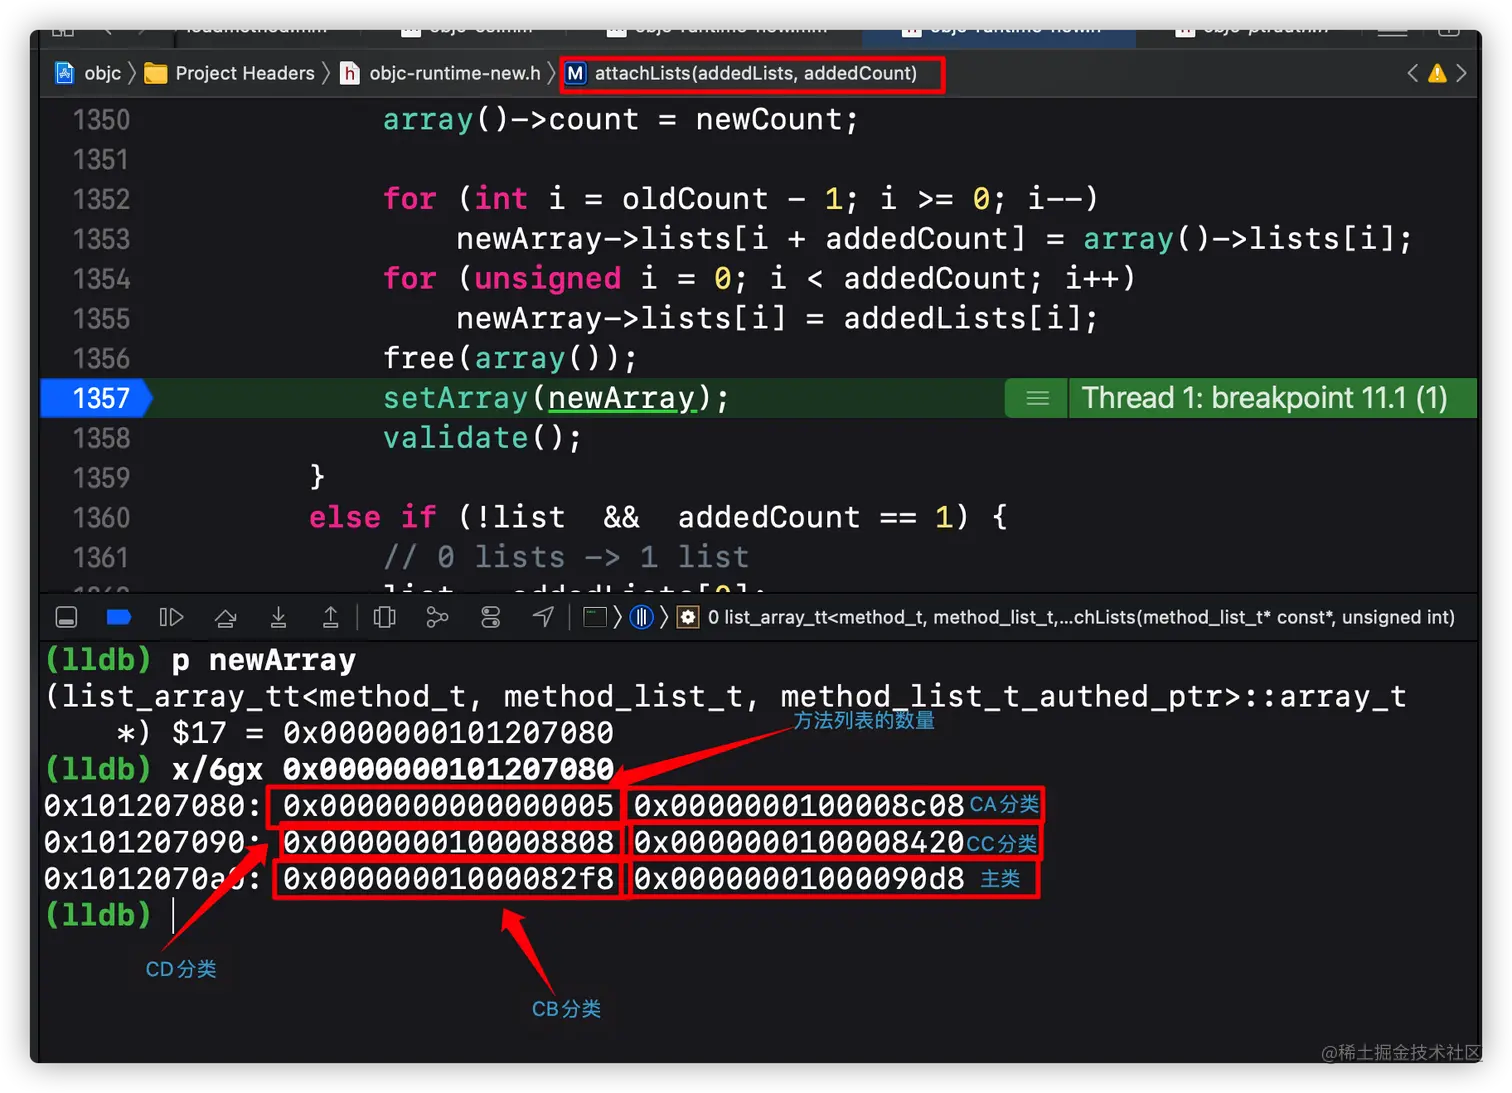Click line number 1353 in gutter
The width and height of the screenshot is (1512, 1093).
(101, 239)
